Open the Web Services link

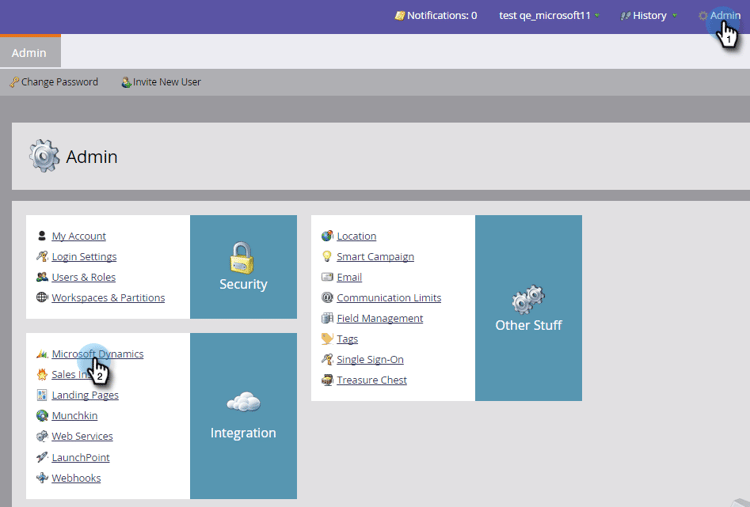click(x=82, y=436)
